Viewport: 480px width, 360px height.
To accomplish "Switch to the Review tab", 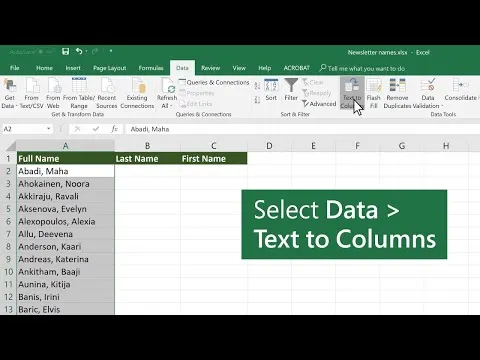I will click(210, 68).
